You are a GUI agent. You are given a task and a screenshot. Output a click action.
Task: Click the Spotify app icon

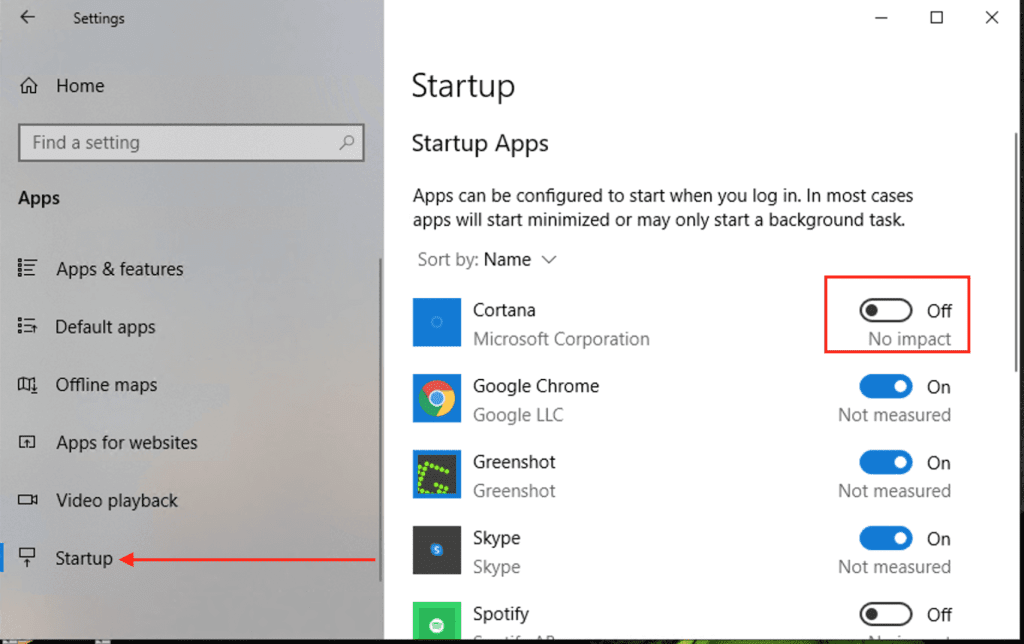pos(437,620)
